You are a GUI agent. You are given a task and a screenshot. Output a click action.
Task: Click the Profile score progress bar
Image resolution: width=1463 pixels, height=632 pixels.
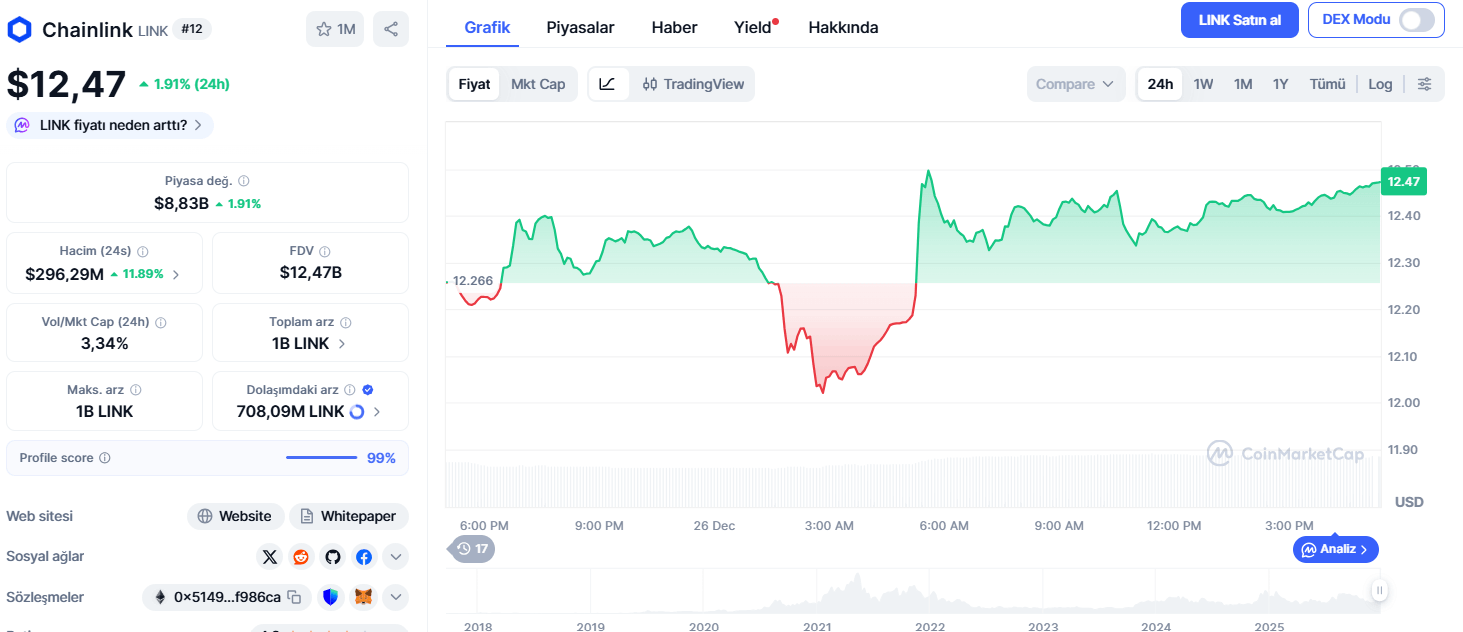click(x=321, y=458)
